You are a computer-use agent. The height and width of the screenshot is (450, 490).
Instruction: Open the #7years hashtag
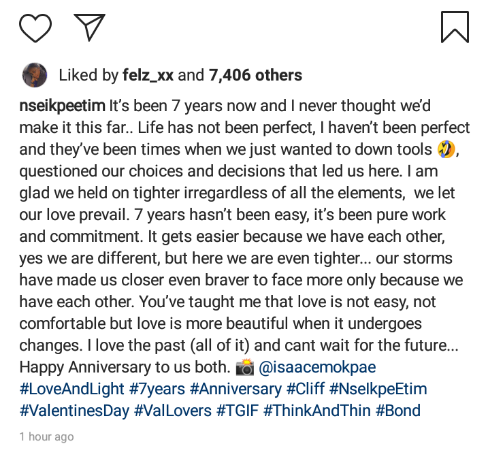click(x=157, y=389)
